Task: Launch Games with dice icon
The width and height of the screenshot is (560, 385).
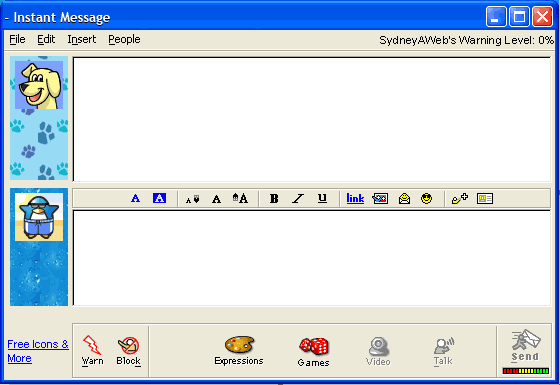Action: (314, 352)
